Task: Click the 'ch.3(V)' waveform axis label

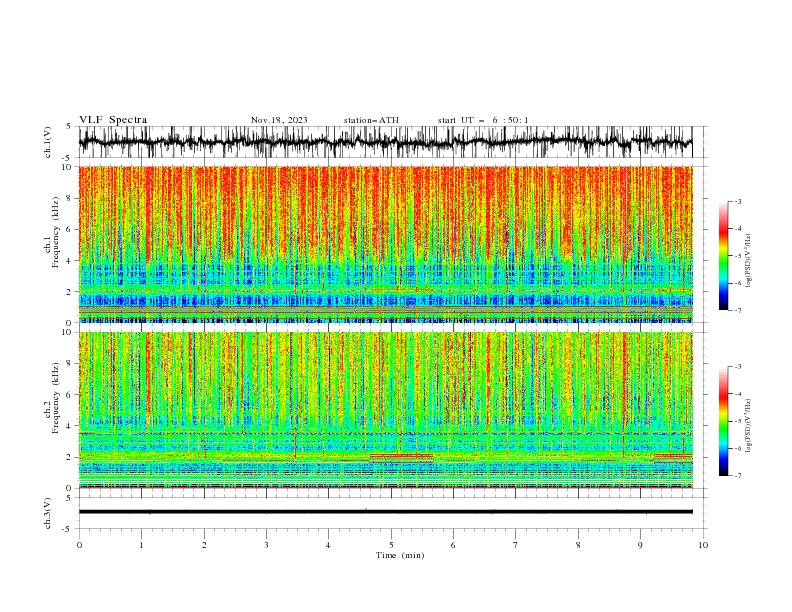Action: click(48, 513)
